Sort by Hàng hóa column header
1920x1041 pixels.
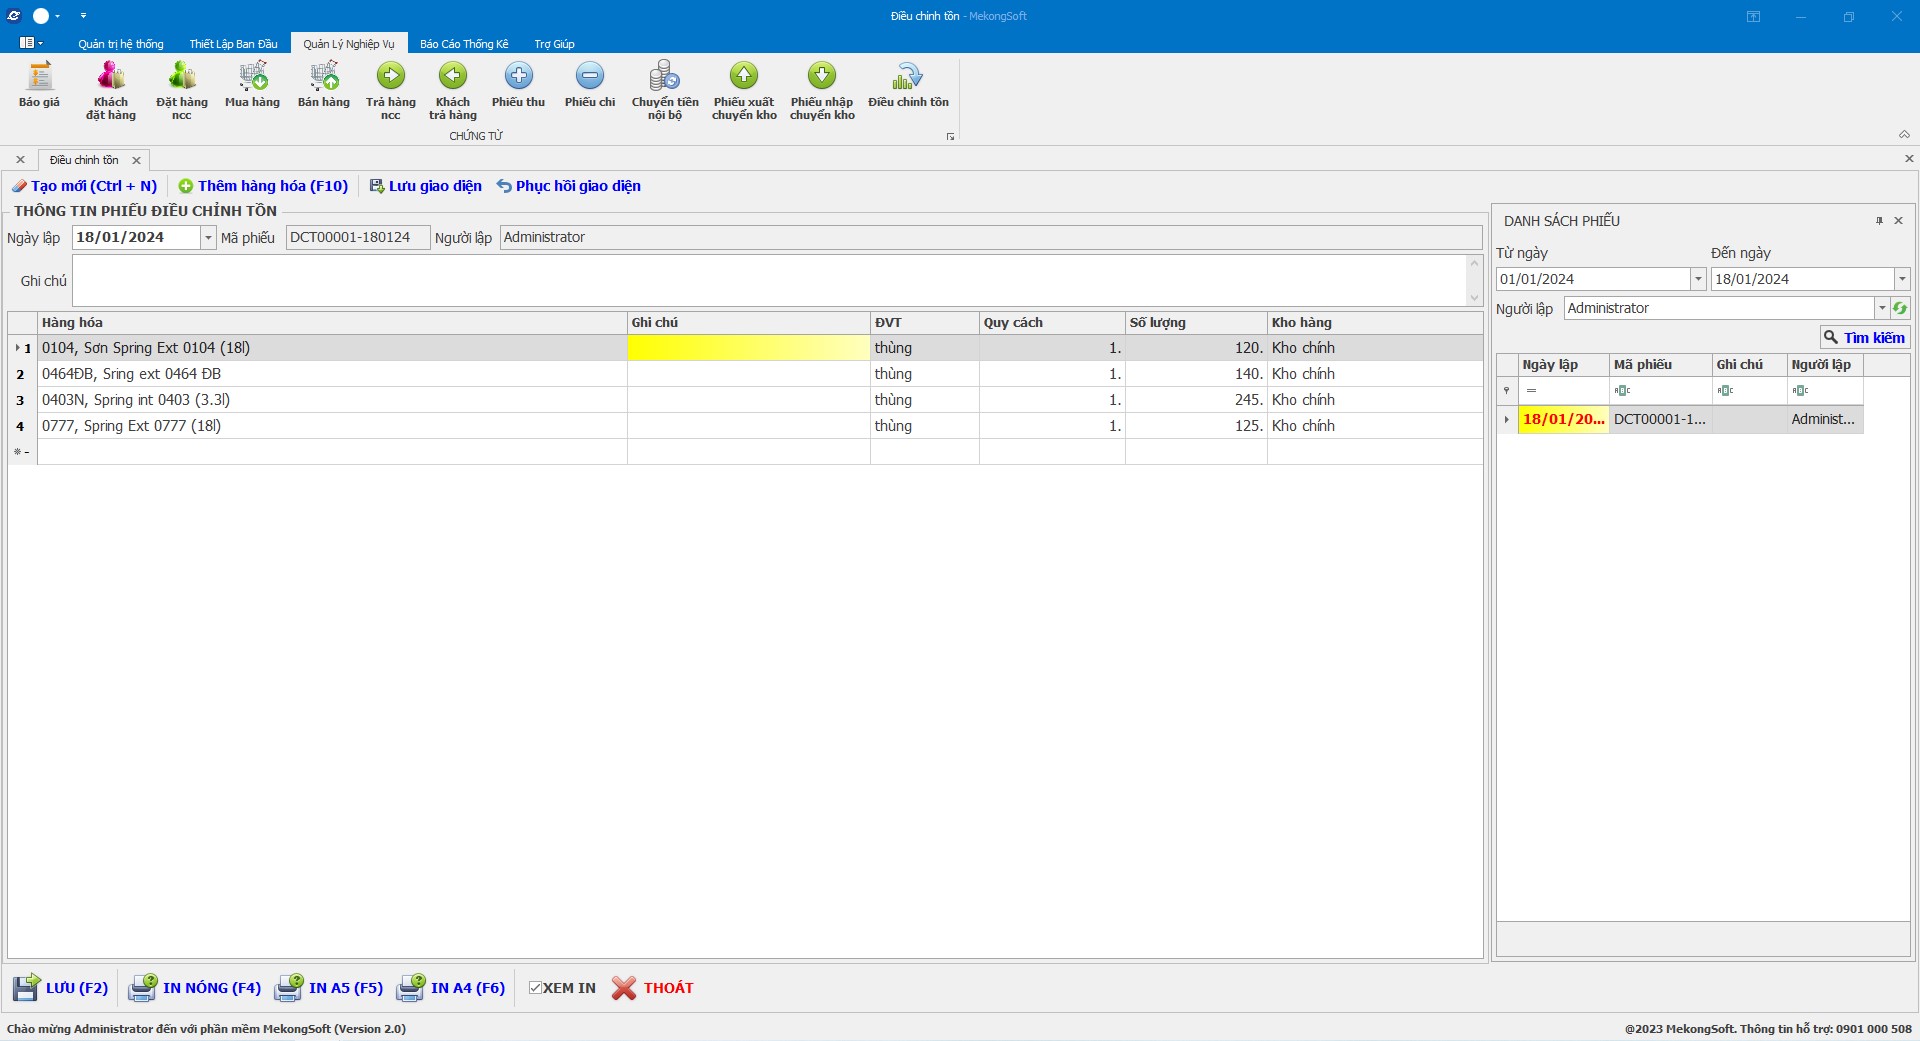point(331,323)
